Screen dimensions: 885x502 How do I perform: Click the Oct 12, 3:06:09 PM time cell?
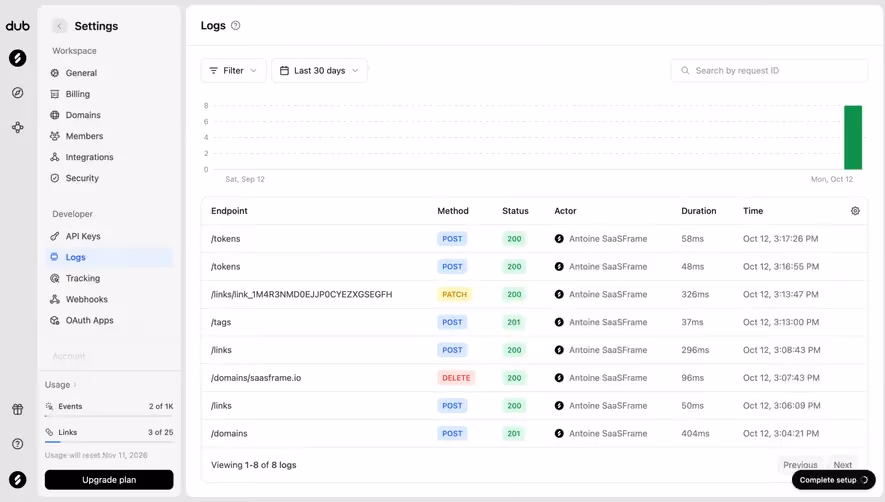(x=782, y=405)
